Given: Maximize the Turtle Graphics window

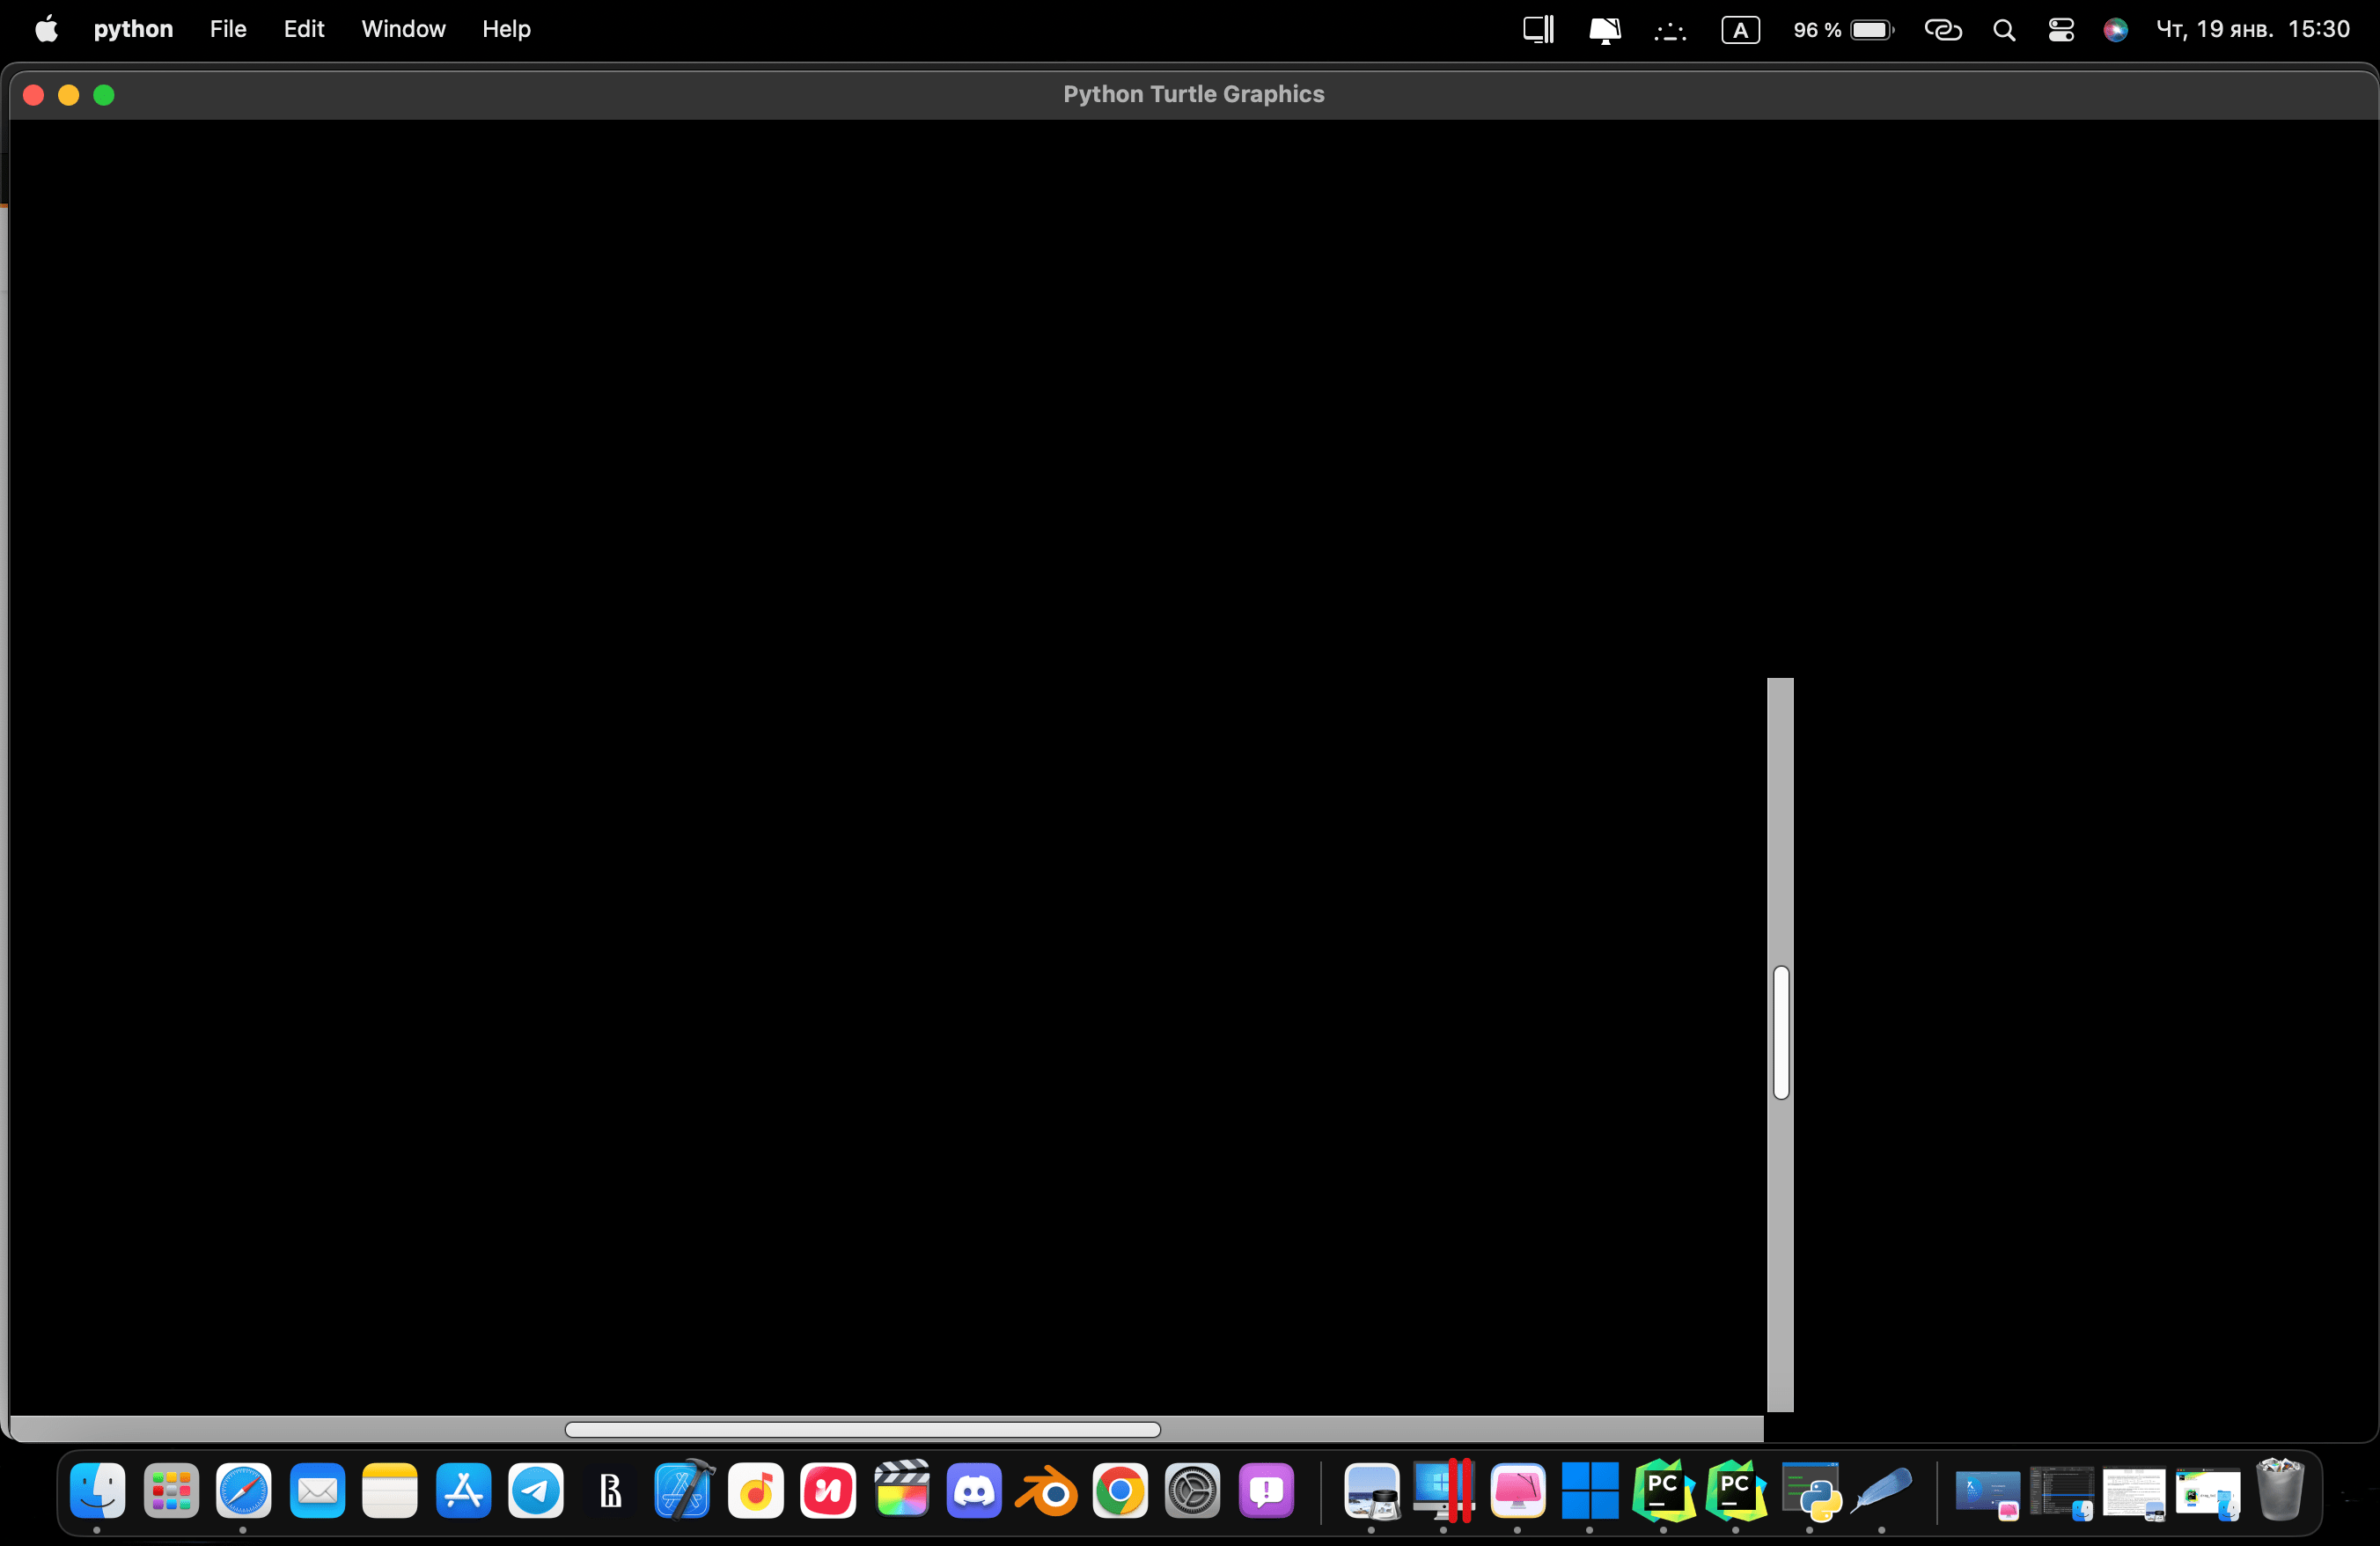Looking at the screenshot, I should coord(104,95).
